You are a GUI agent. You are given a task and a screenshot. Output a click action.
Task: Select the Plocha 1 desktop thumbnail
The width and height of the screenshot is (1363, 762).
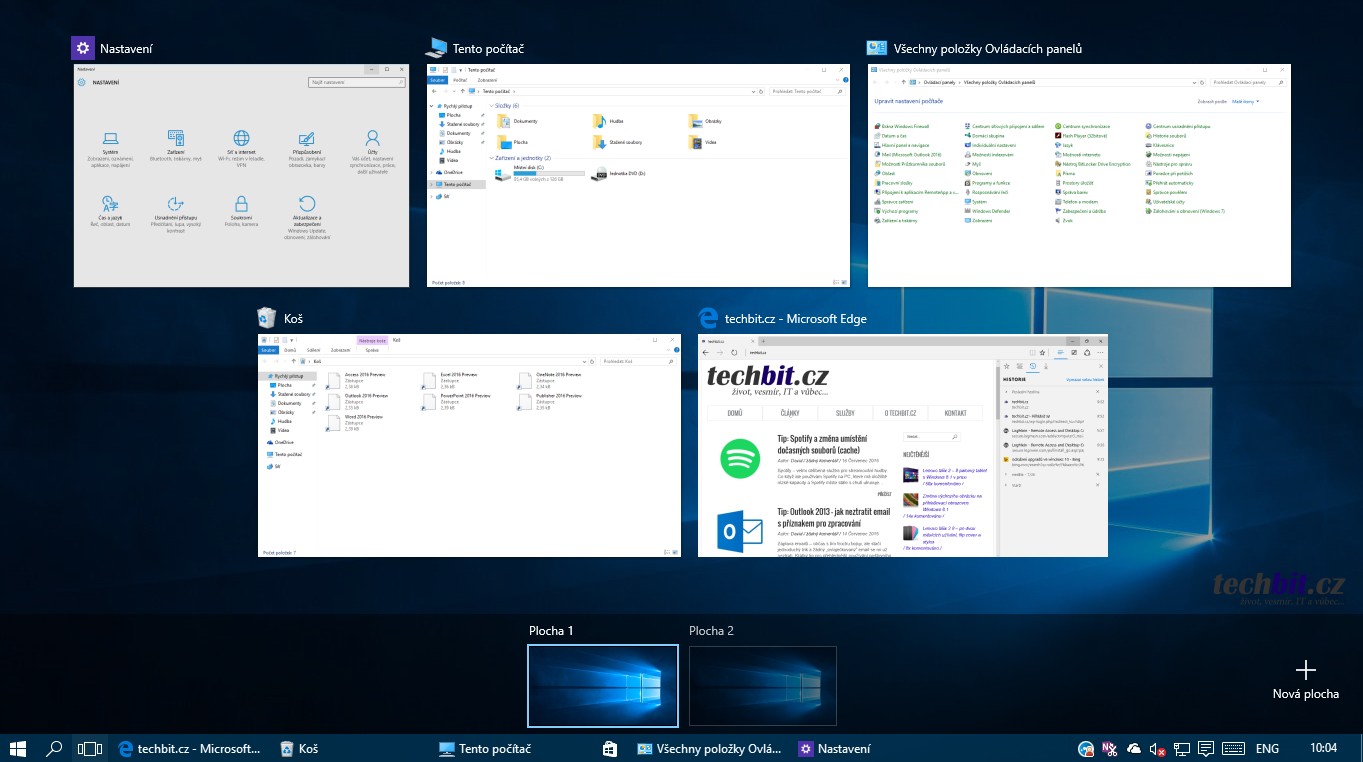[602, 685]
